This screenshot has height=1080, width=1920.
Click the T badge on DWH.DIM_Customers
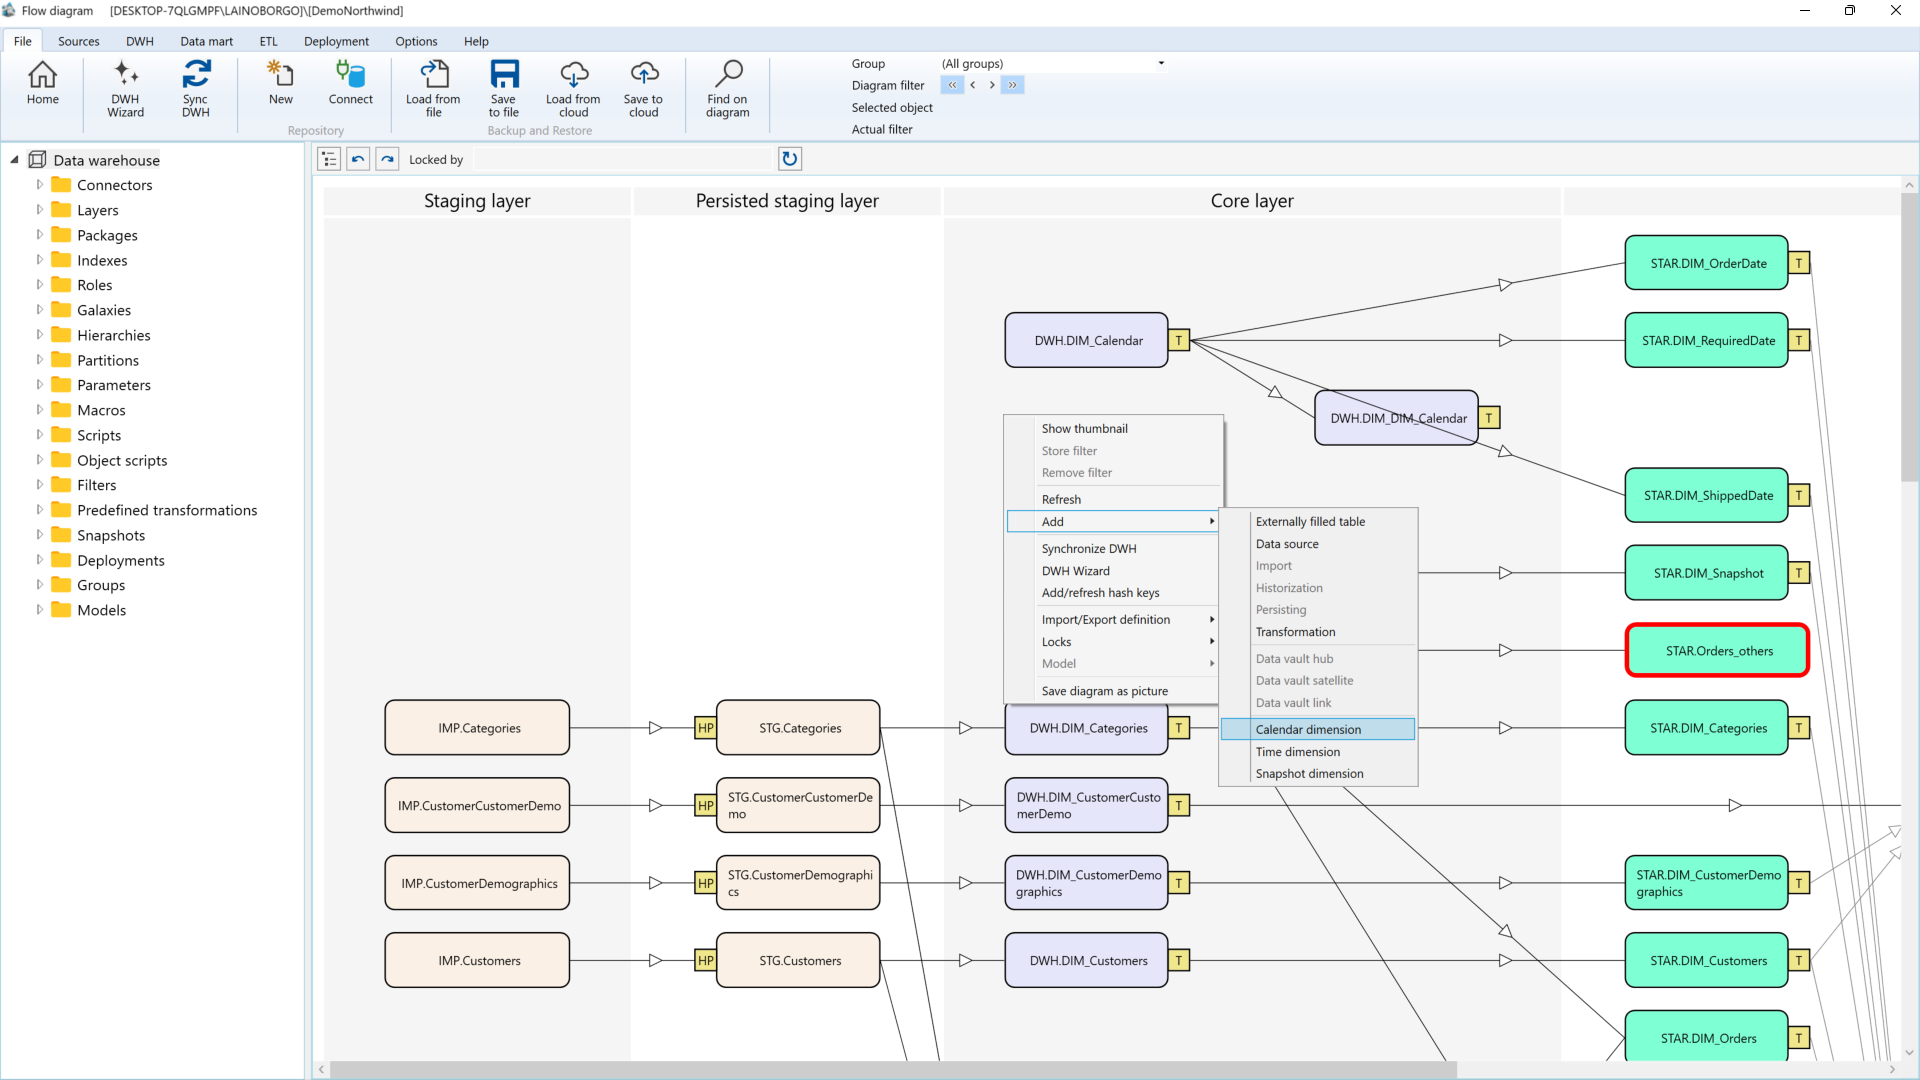pyautogui.click(x=1179, y=961)
